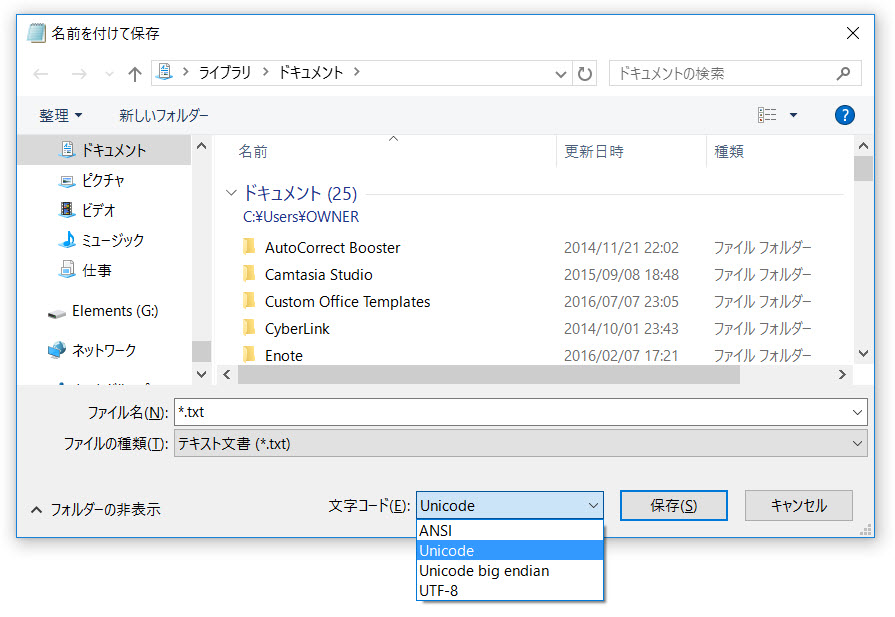Open the ピクチャ folder in sidebar
895x617 pixels.
pos(102,181)
